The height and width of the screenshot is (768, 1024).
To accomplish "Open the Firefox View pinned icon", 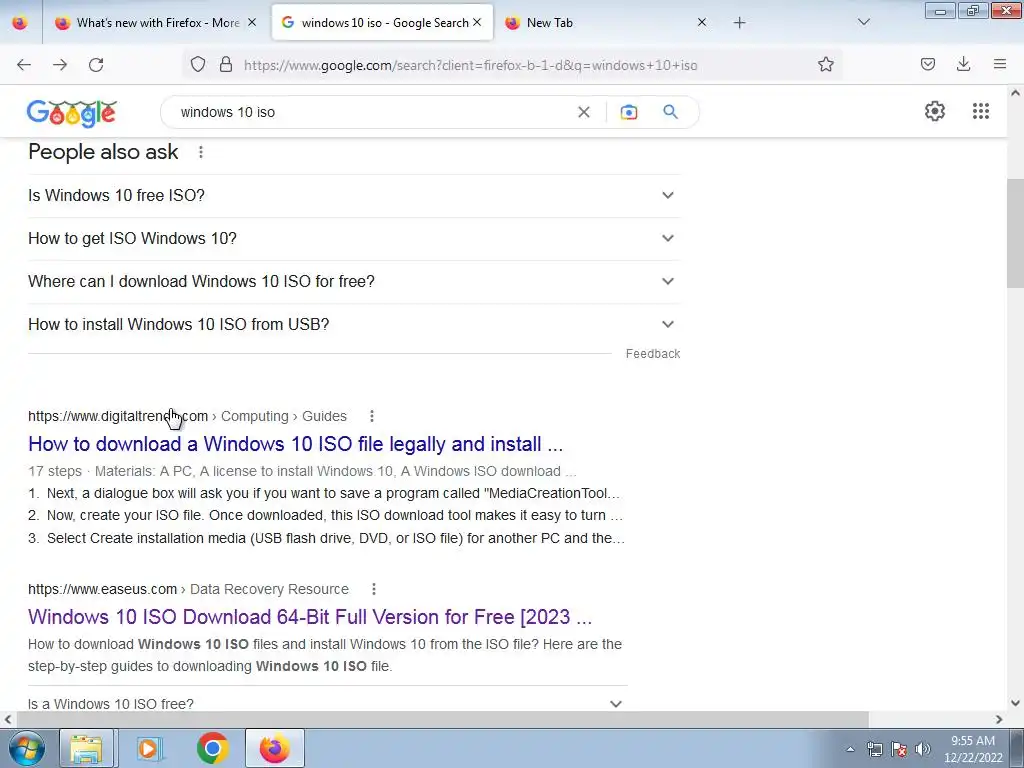I will (20, 23).
